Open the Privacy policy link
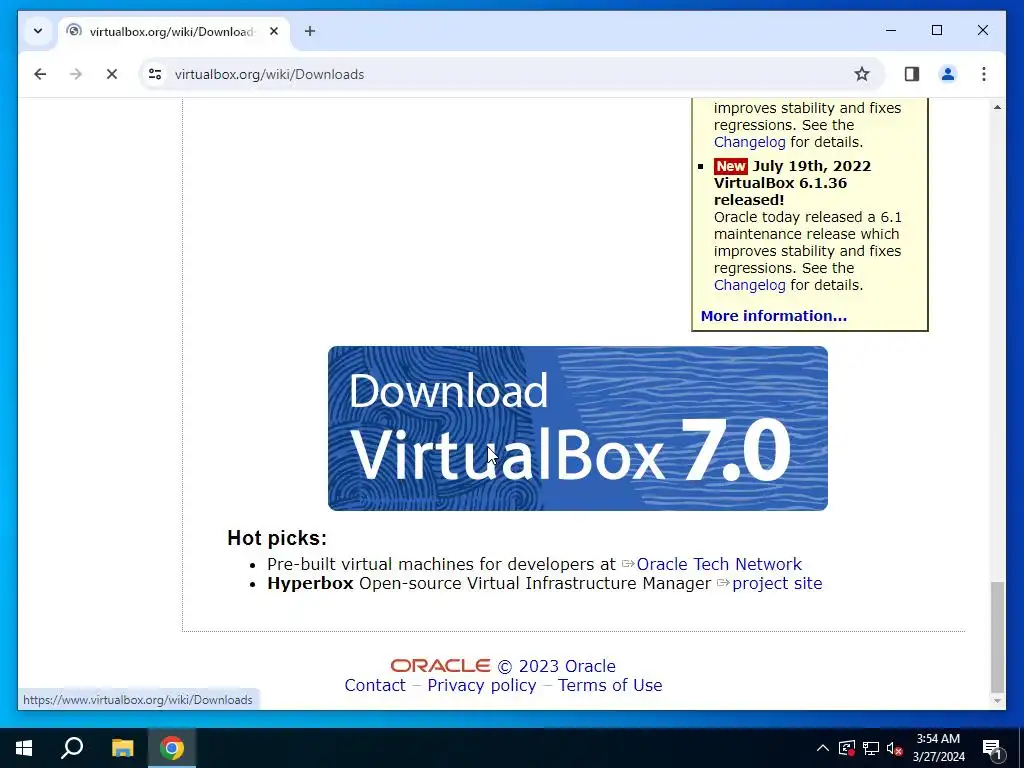The width and height of the screenshot is (1024, 768). tap(481, 685)
